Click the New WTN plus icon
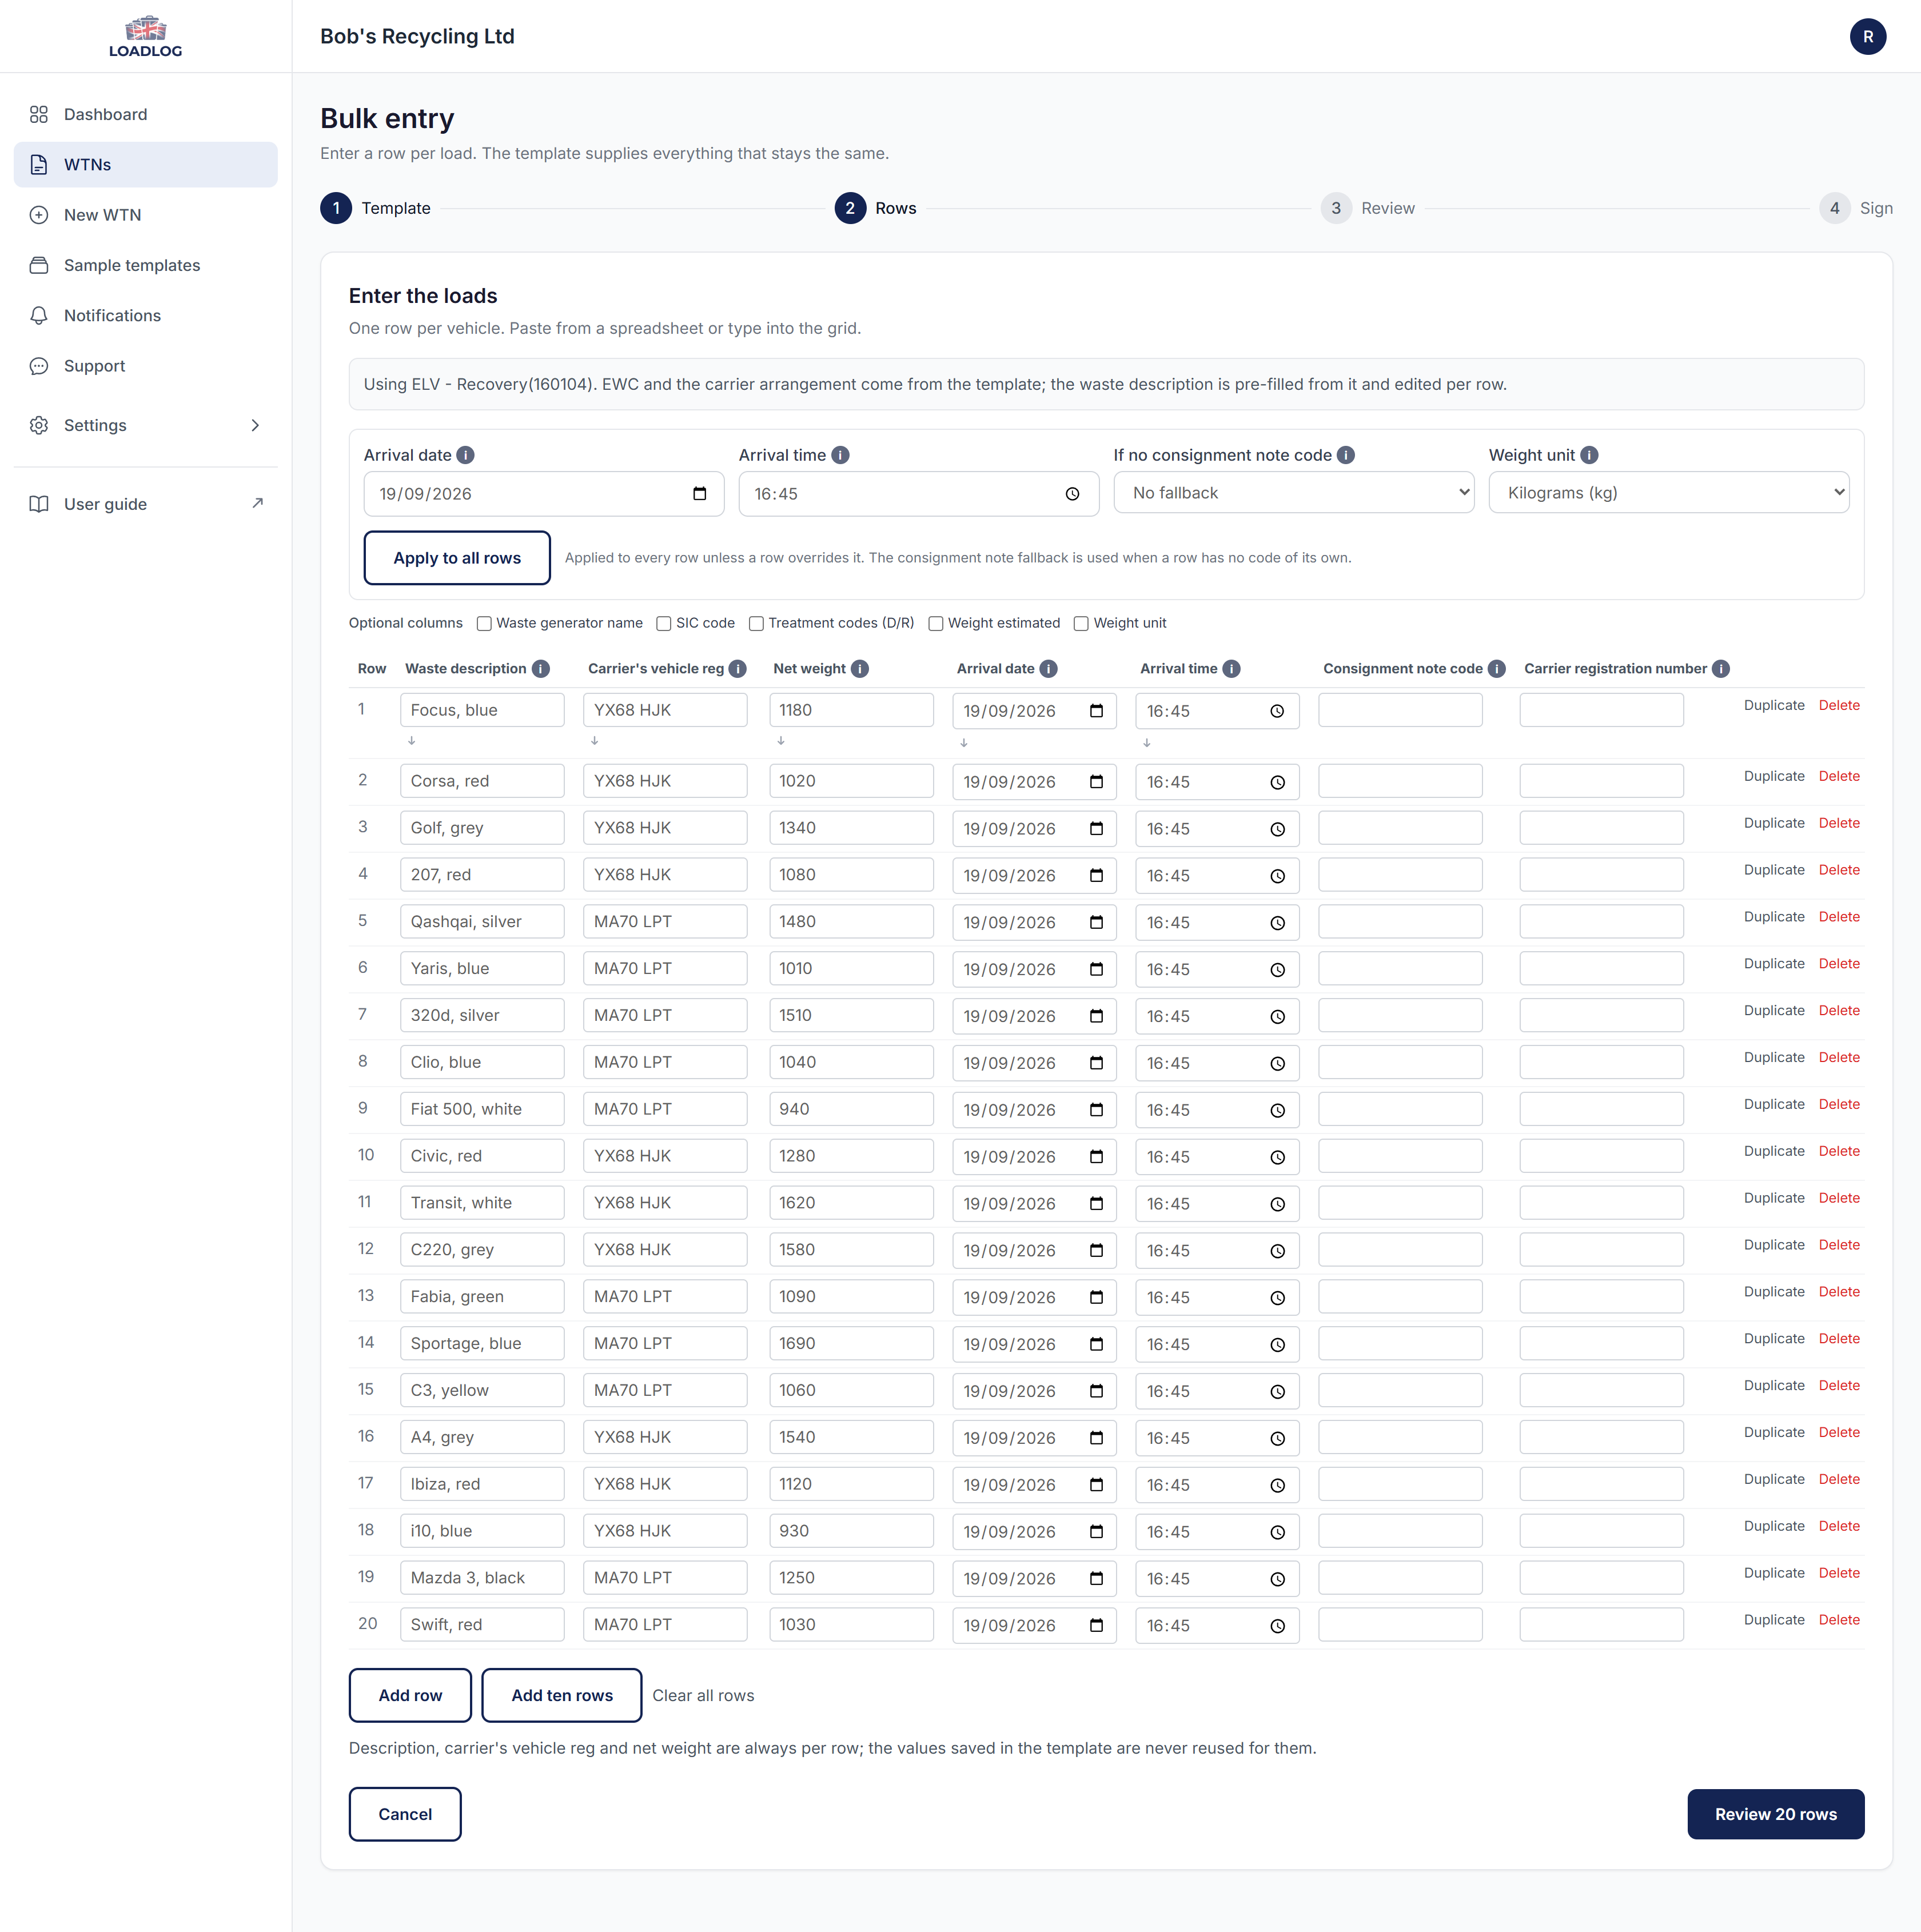 (x=39, y=215)
